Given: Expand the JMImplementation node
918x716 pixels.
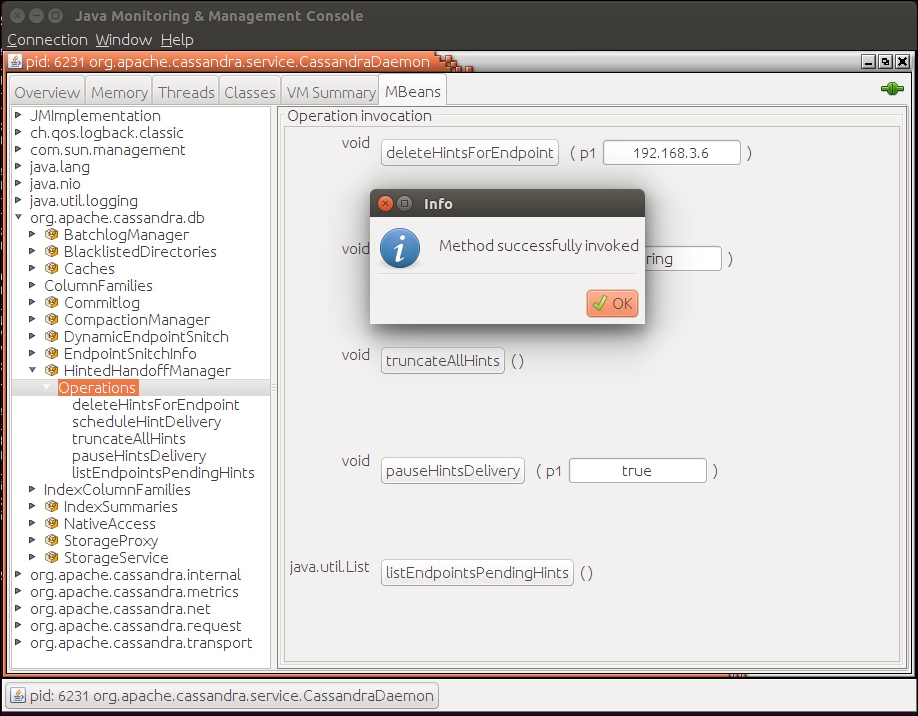Looking at the screenshot, I should (x=18, y=115).
